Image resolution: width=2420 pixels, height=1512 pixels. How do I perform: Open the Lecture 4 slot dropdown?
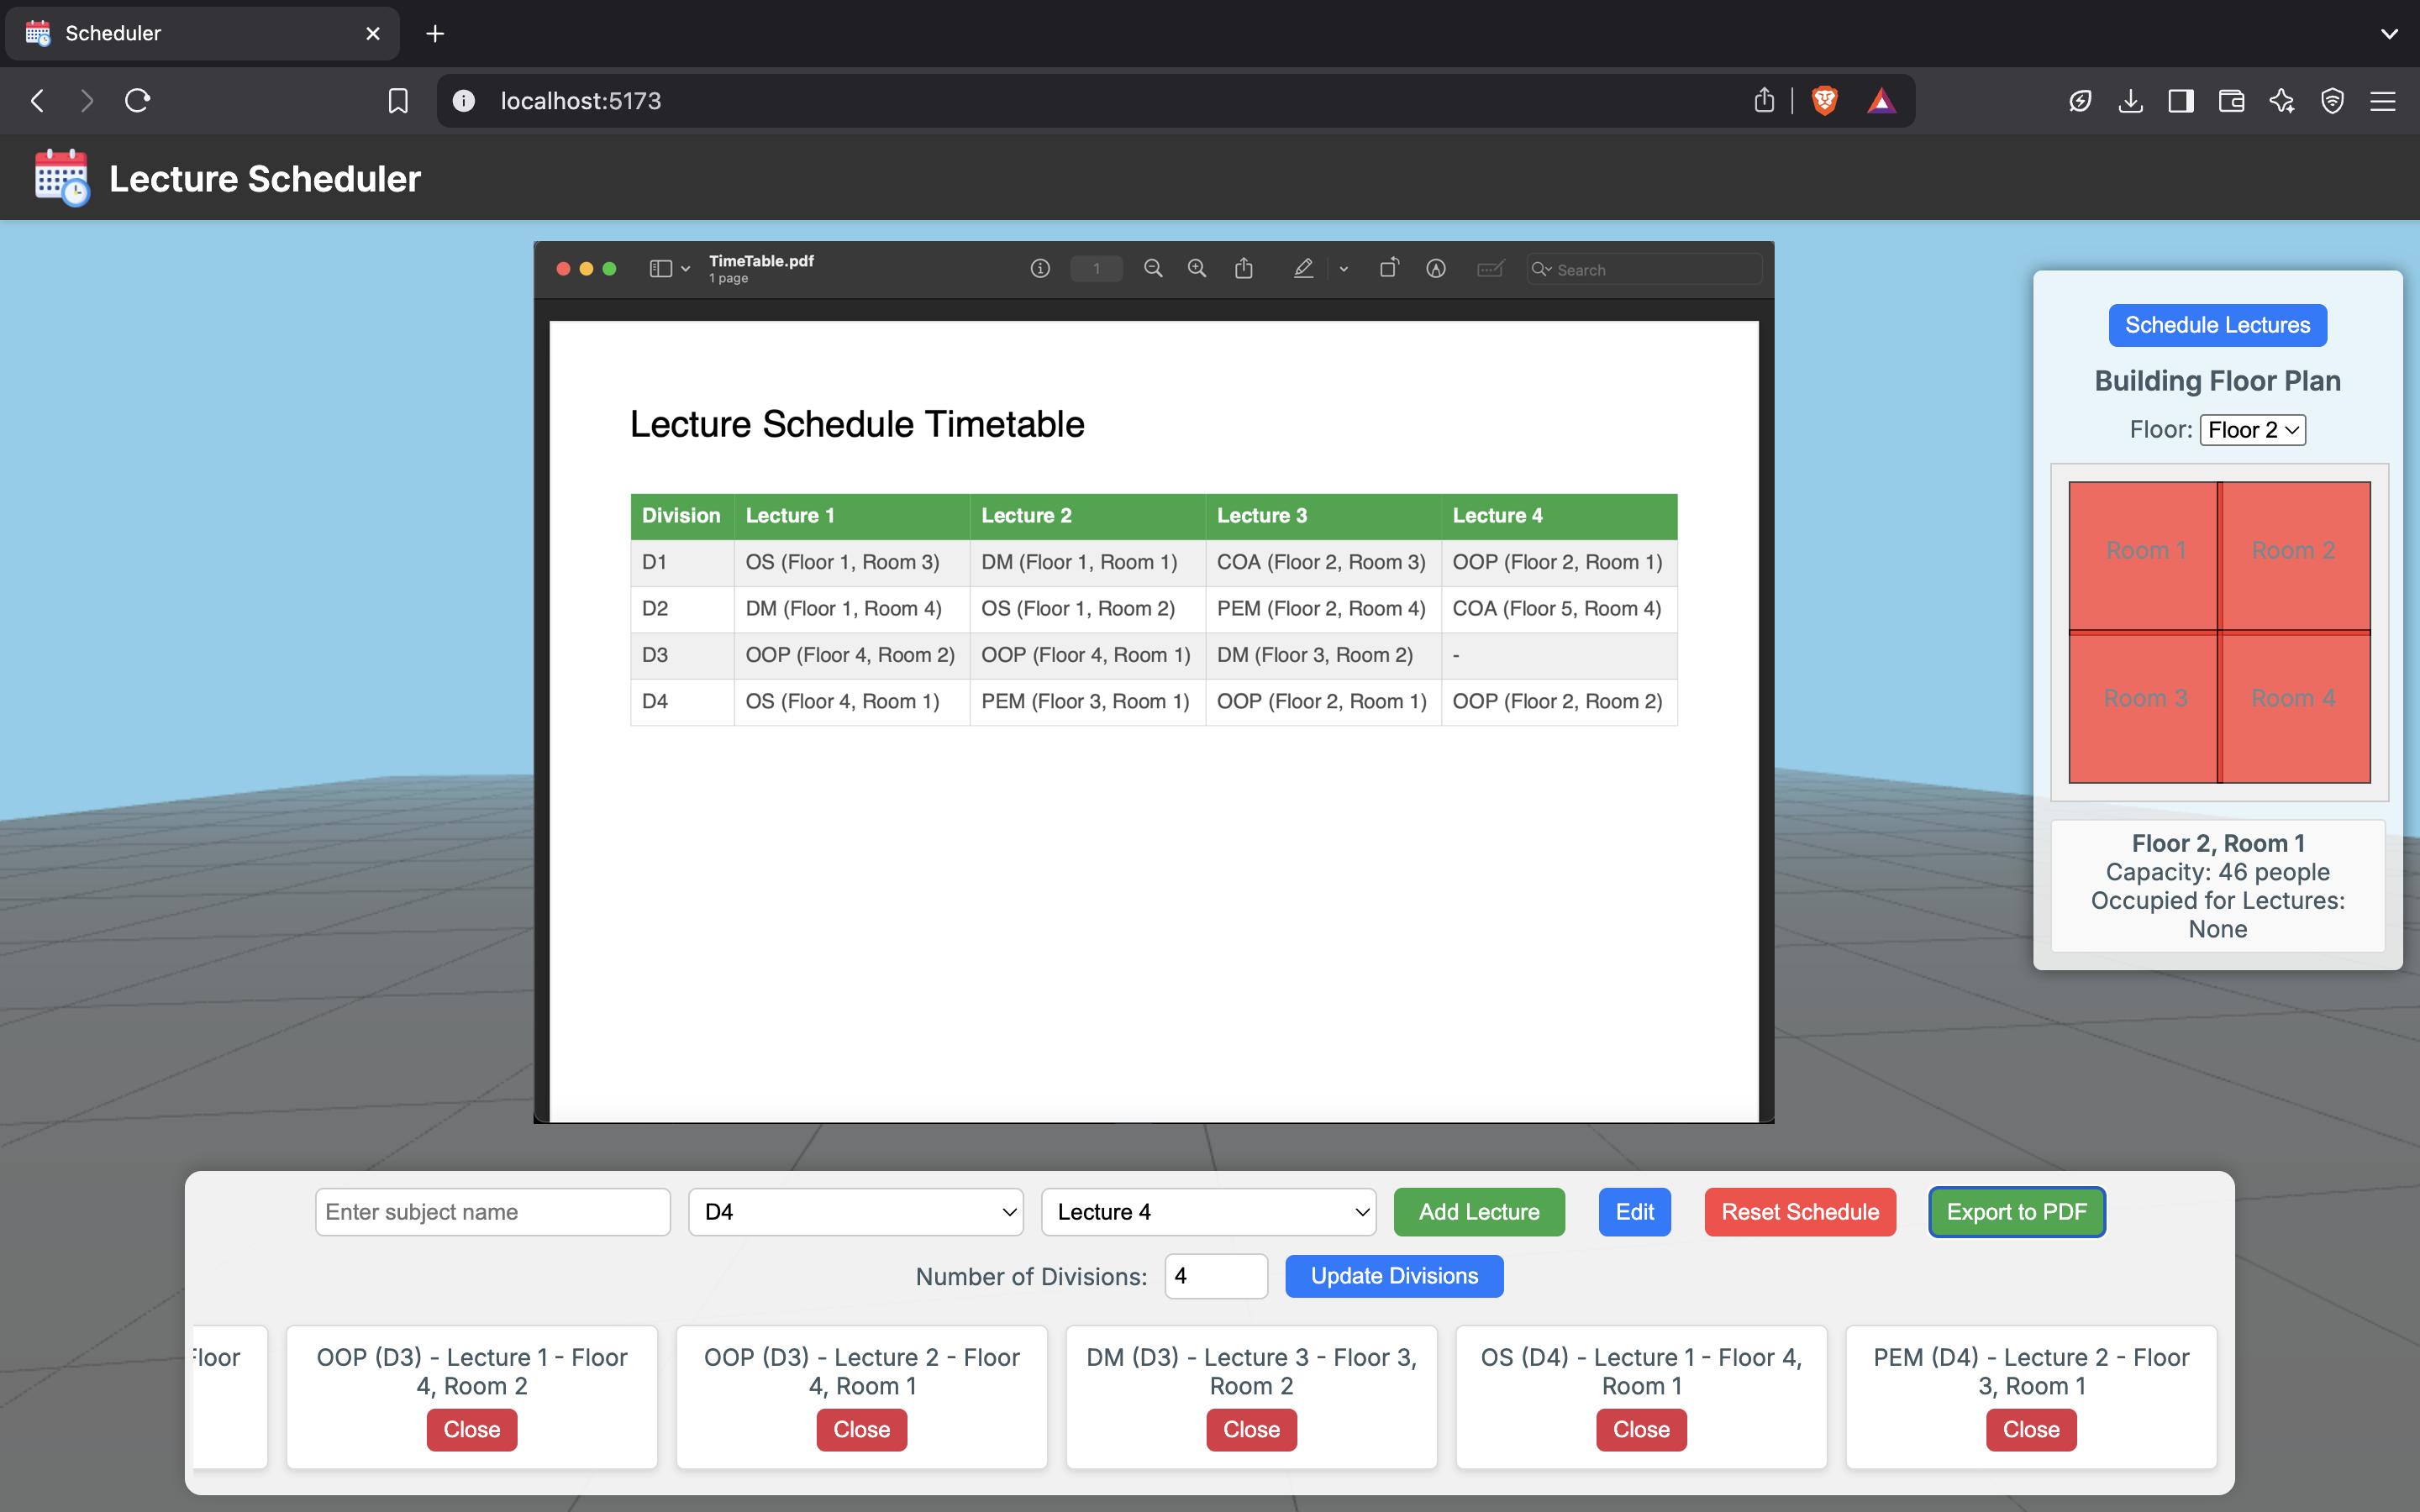pos(1208,1212)
